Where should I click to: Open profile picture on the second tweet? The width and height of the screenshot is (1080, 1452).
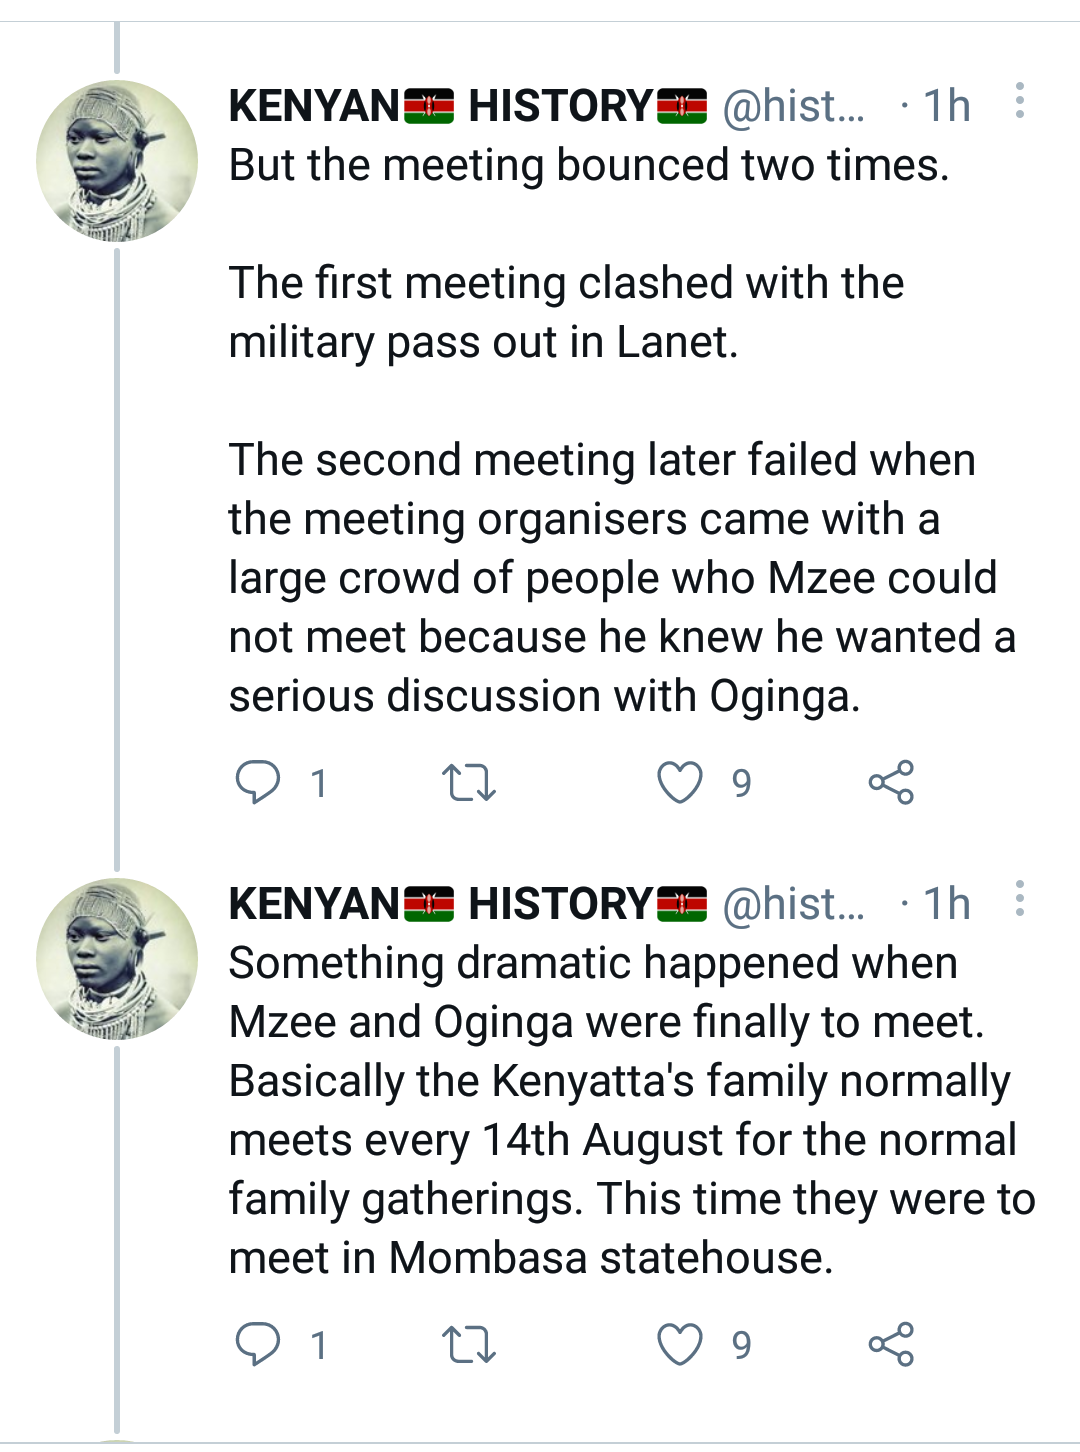point(117,959)
